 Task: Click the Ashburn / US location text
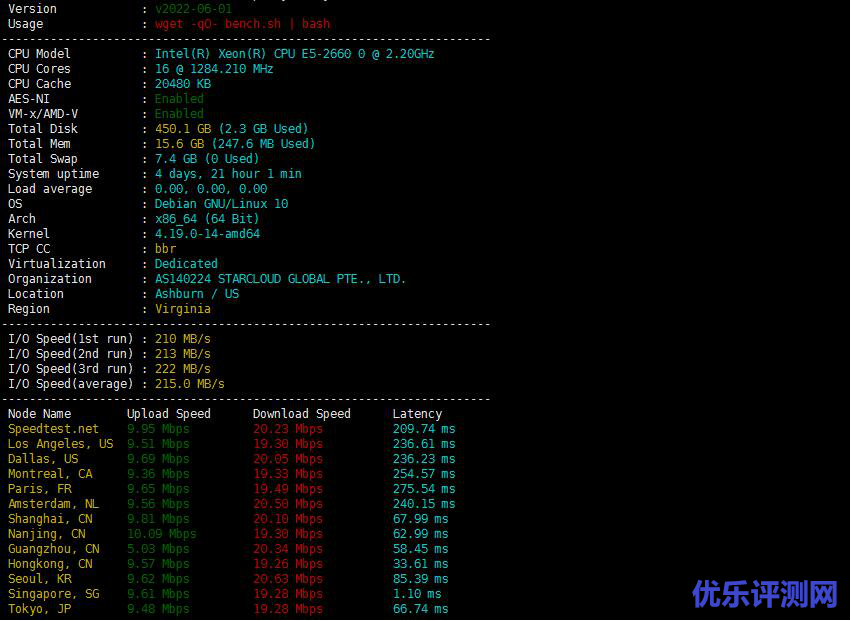coord(197,294)
